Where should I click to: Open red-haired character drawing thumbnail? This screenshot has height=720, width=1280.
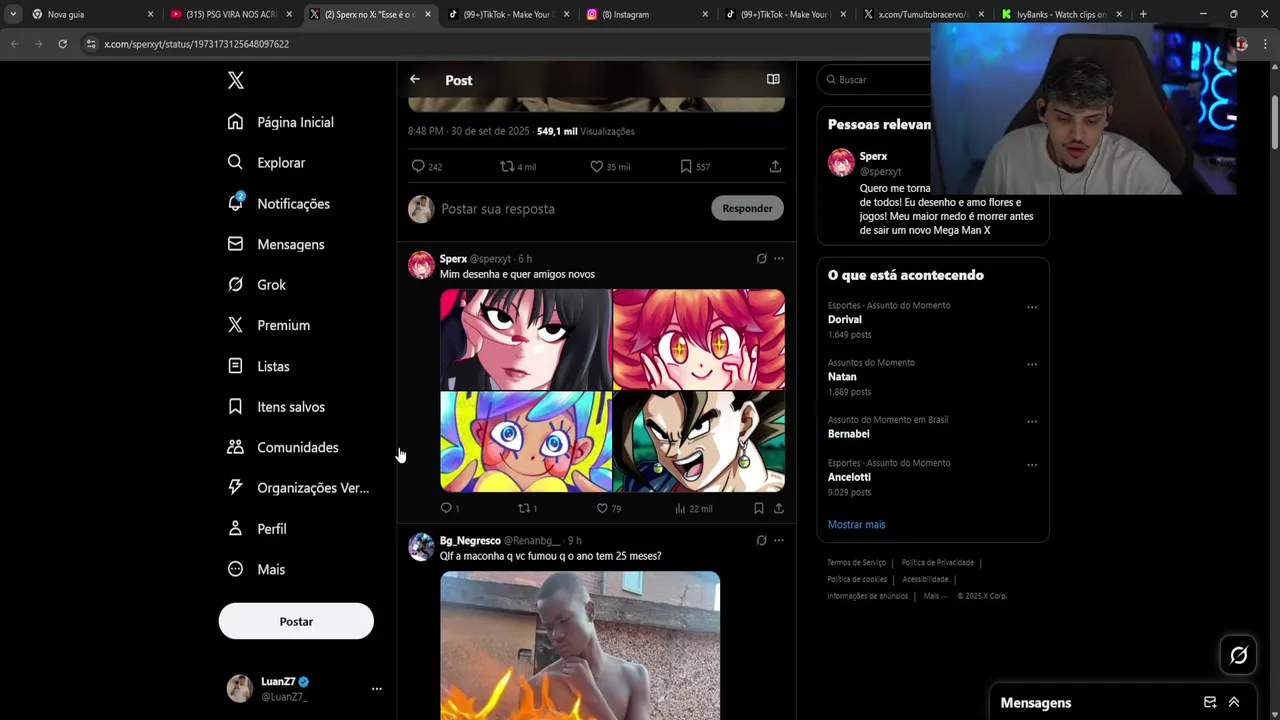pyautogui.click(x=699, y=339)
